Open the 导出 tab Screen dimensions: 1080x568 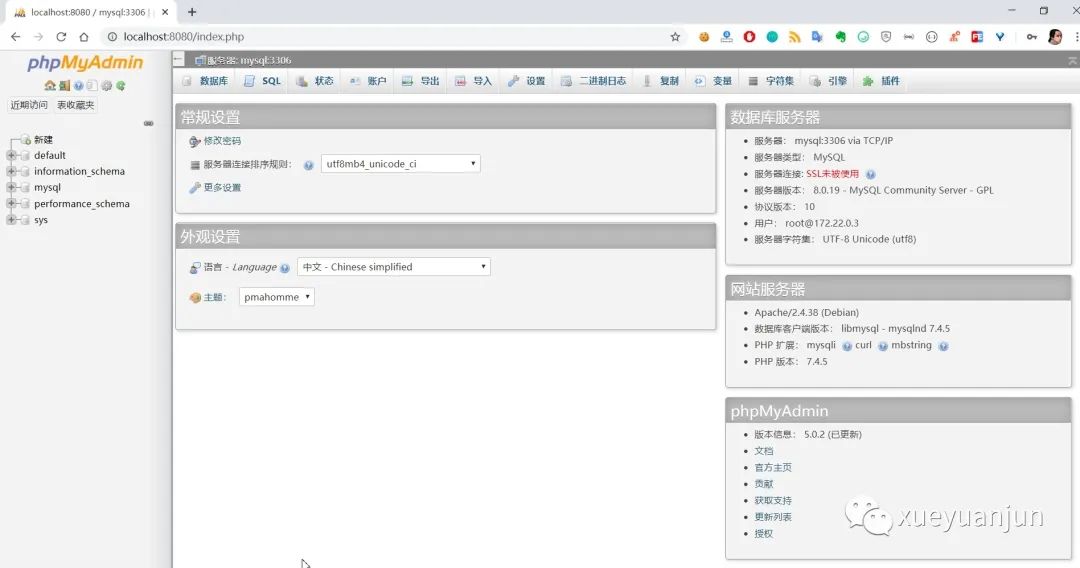click(421, 81)
